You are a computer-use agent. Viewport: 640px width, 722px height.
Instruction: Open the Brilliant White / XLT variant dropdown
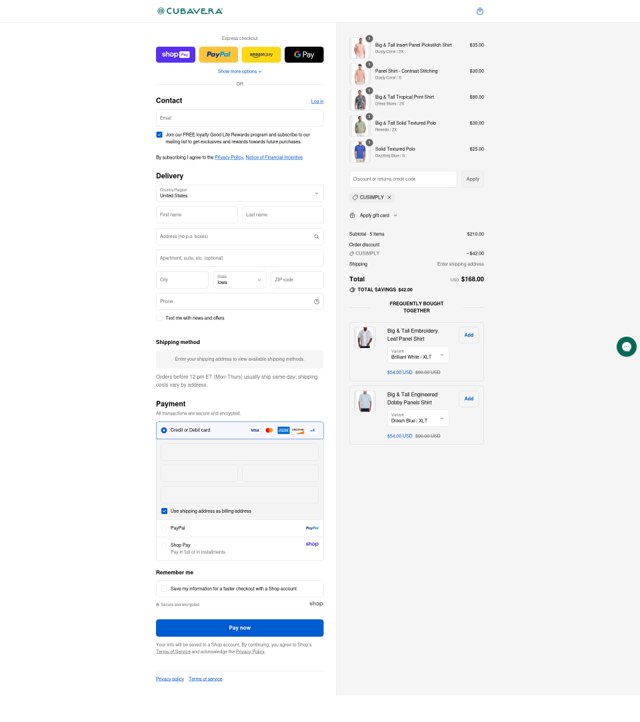click(x=418, y=355)
